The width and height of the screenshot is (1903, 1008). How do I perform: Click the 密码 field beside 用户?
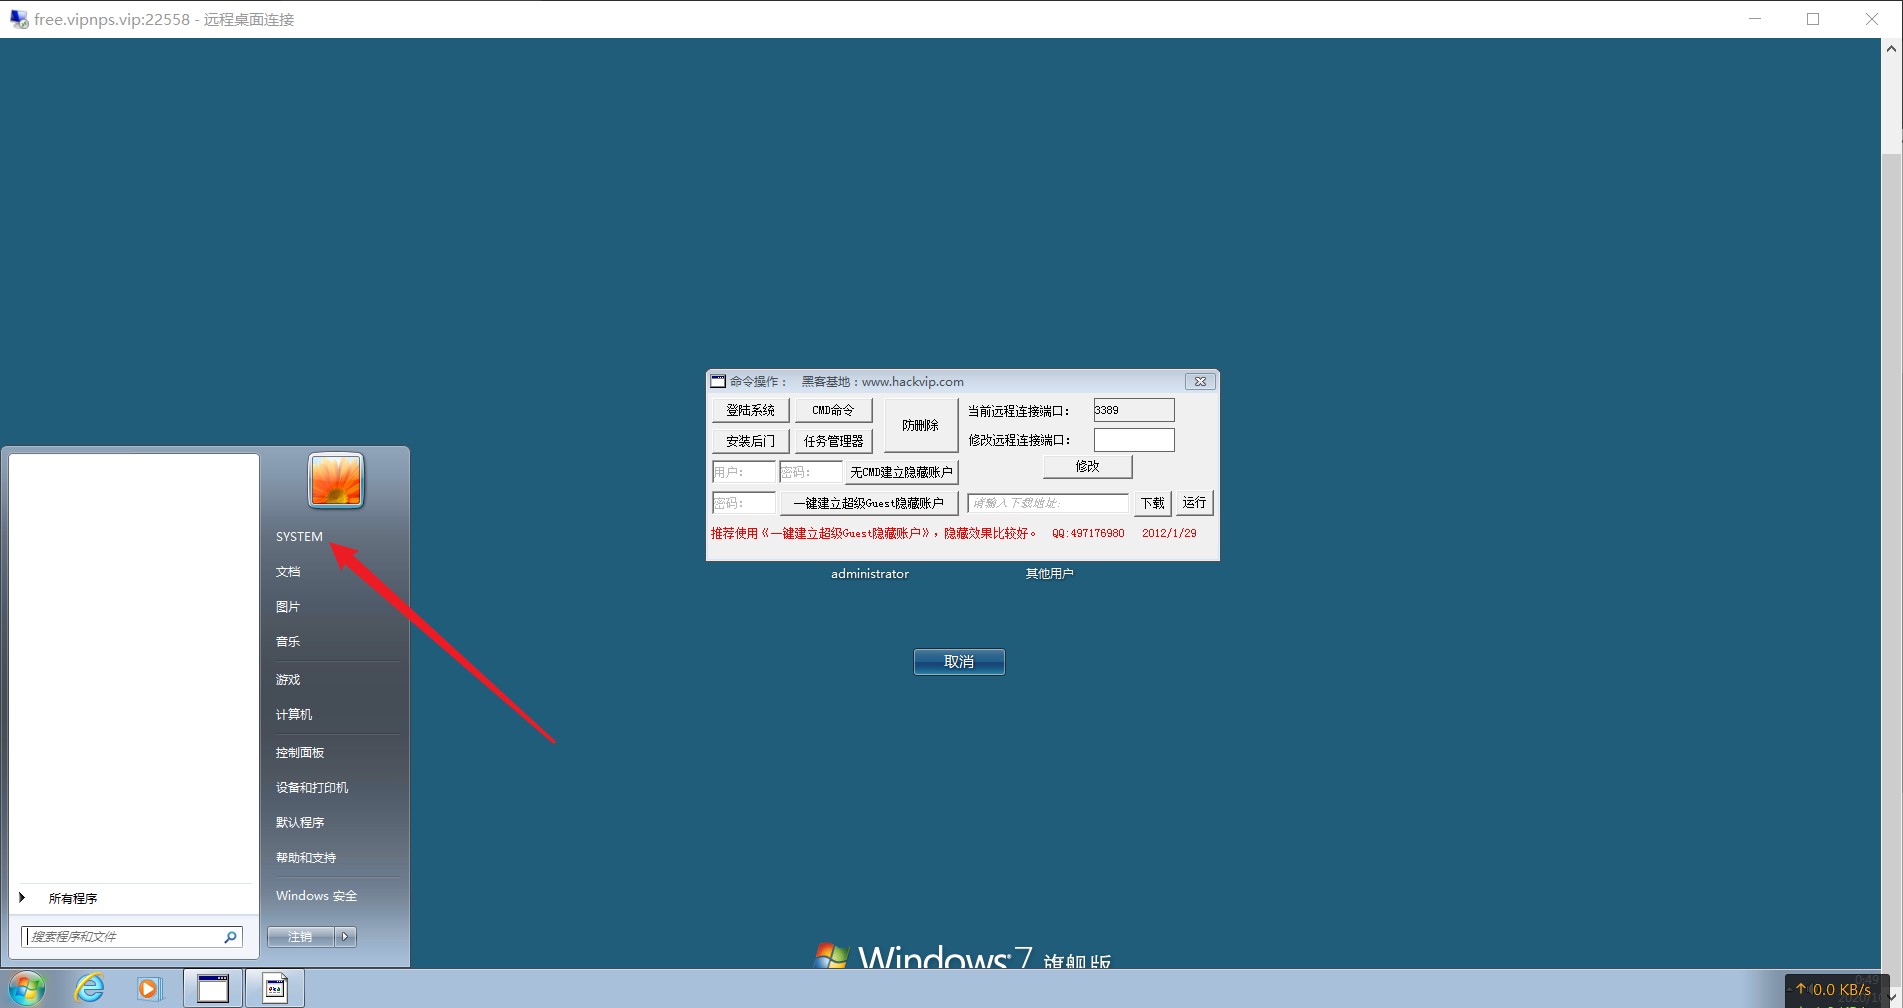tap(810, 472)
